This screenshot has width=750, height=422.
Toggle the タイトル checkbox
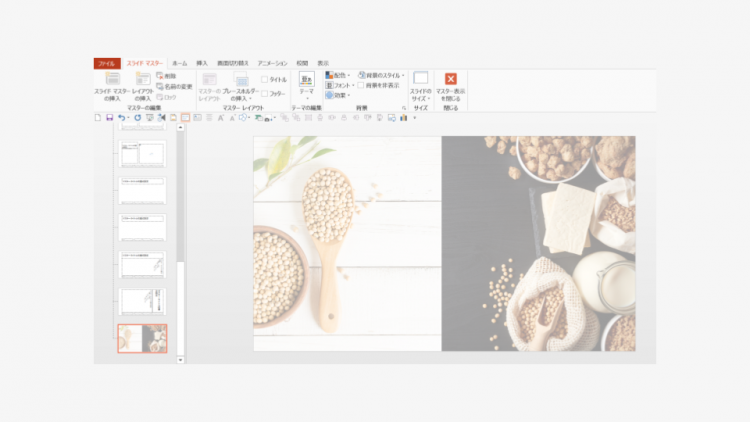point(264,79)
